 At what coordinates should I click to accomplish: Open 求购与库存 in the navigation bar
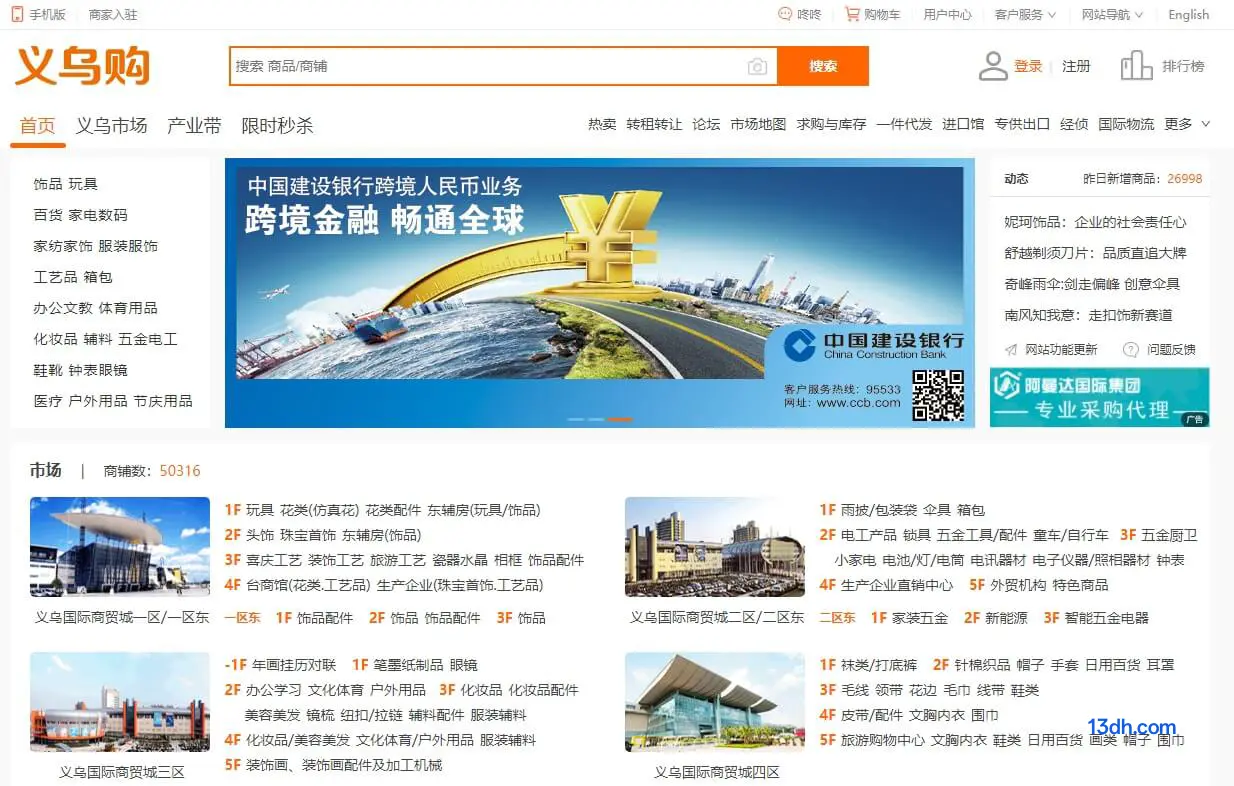pyautogui.click(x=831, y=124)
